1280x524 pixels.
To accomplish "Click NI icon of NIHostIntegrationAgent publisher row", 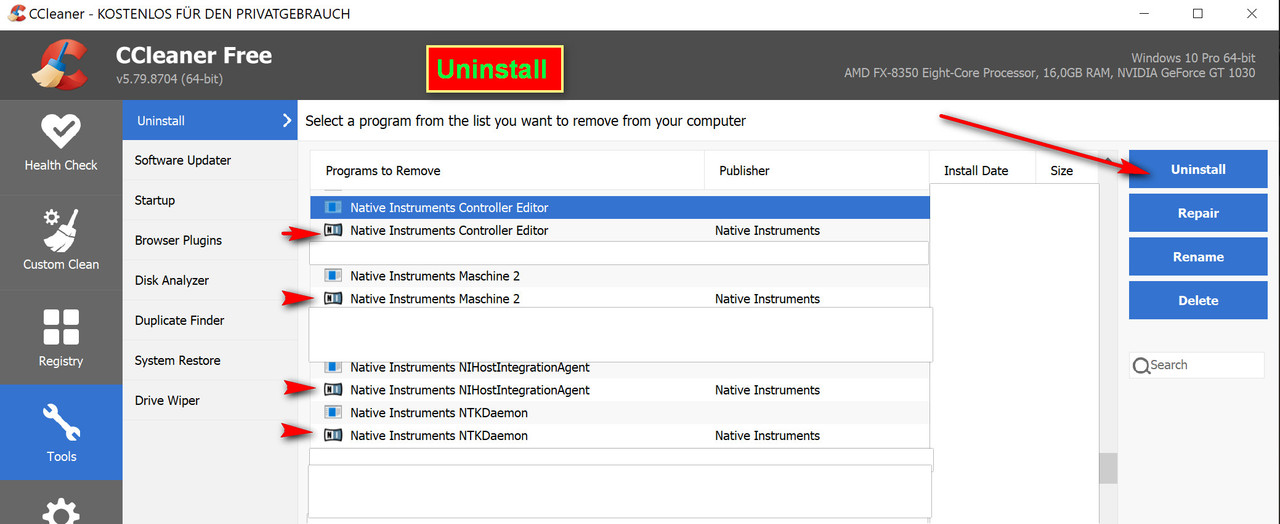I will pos(333,390).
